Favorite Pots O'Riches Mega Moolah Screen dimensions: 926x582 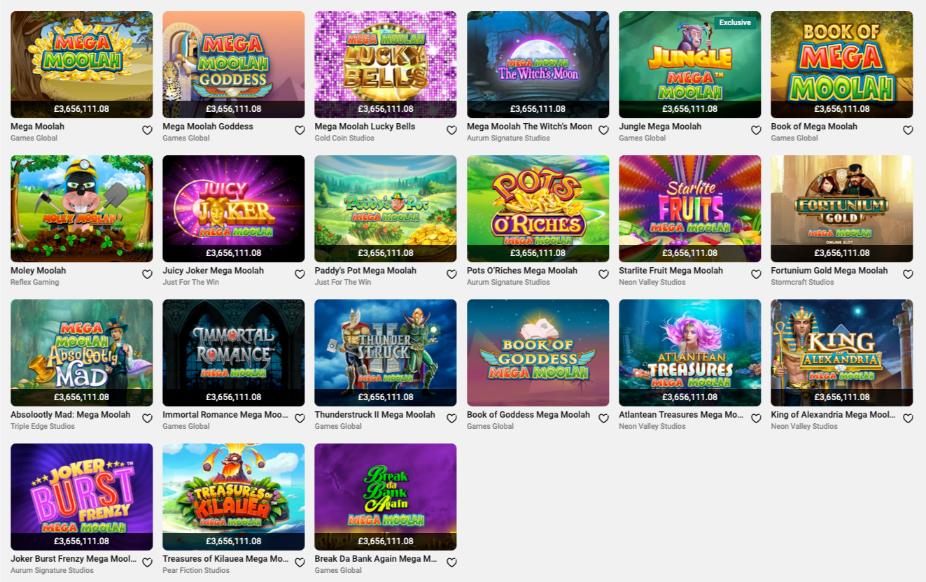[604, 274]
